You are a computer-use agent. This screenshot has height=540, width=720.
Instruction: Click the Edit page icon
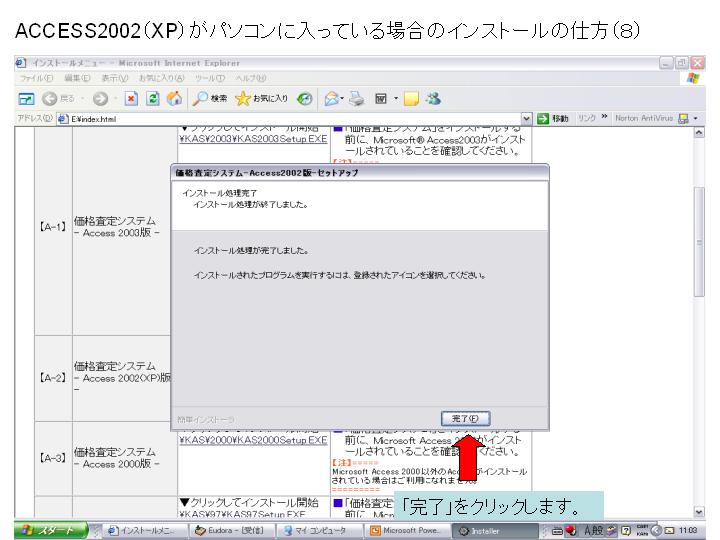pos(381,99)
